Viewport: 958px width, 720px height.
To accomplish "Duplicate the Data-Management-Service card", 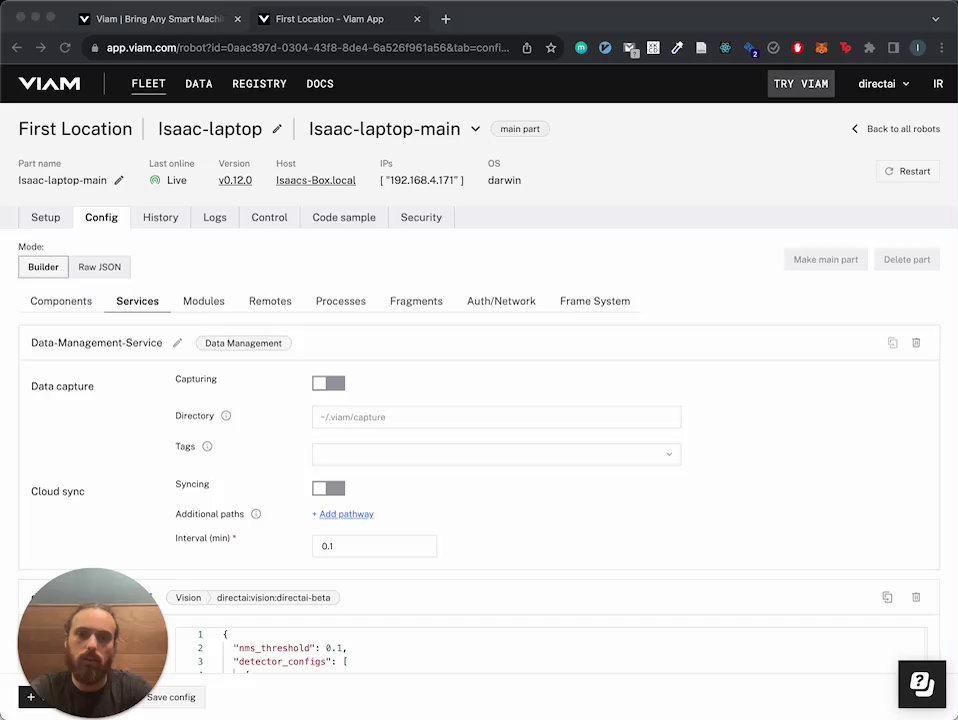I will pos(893,343).
